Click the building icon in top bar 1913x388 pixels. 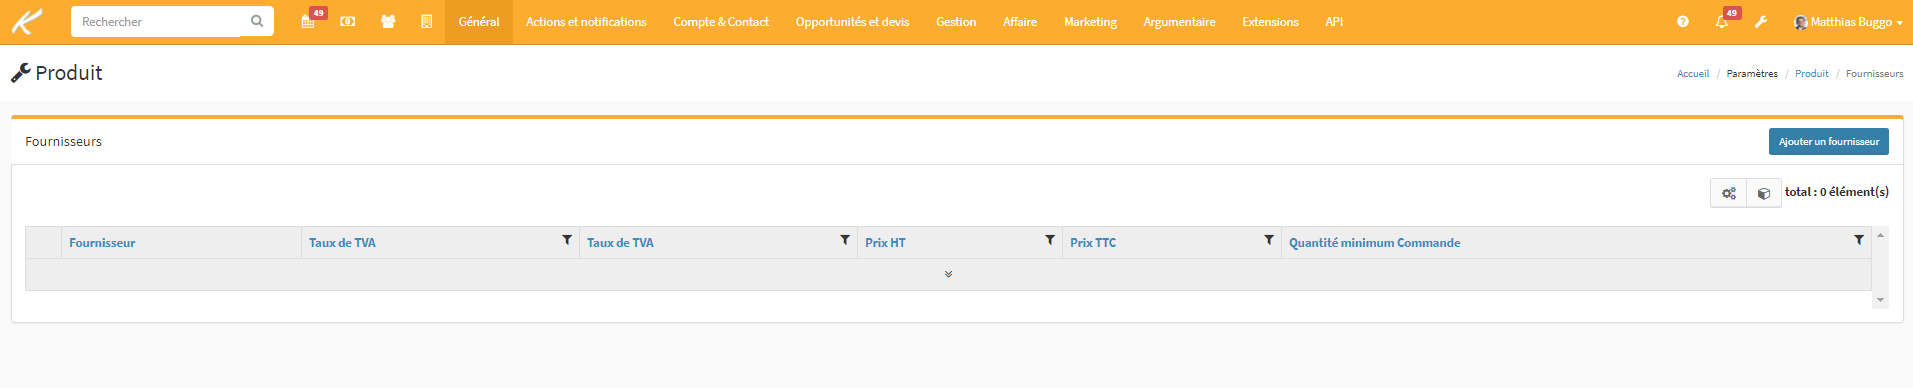(x=427, y=21)
